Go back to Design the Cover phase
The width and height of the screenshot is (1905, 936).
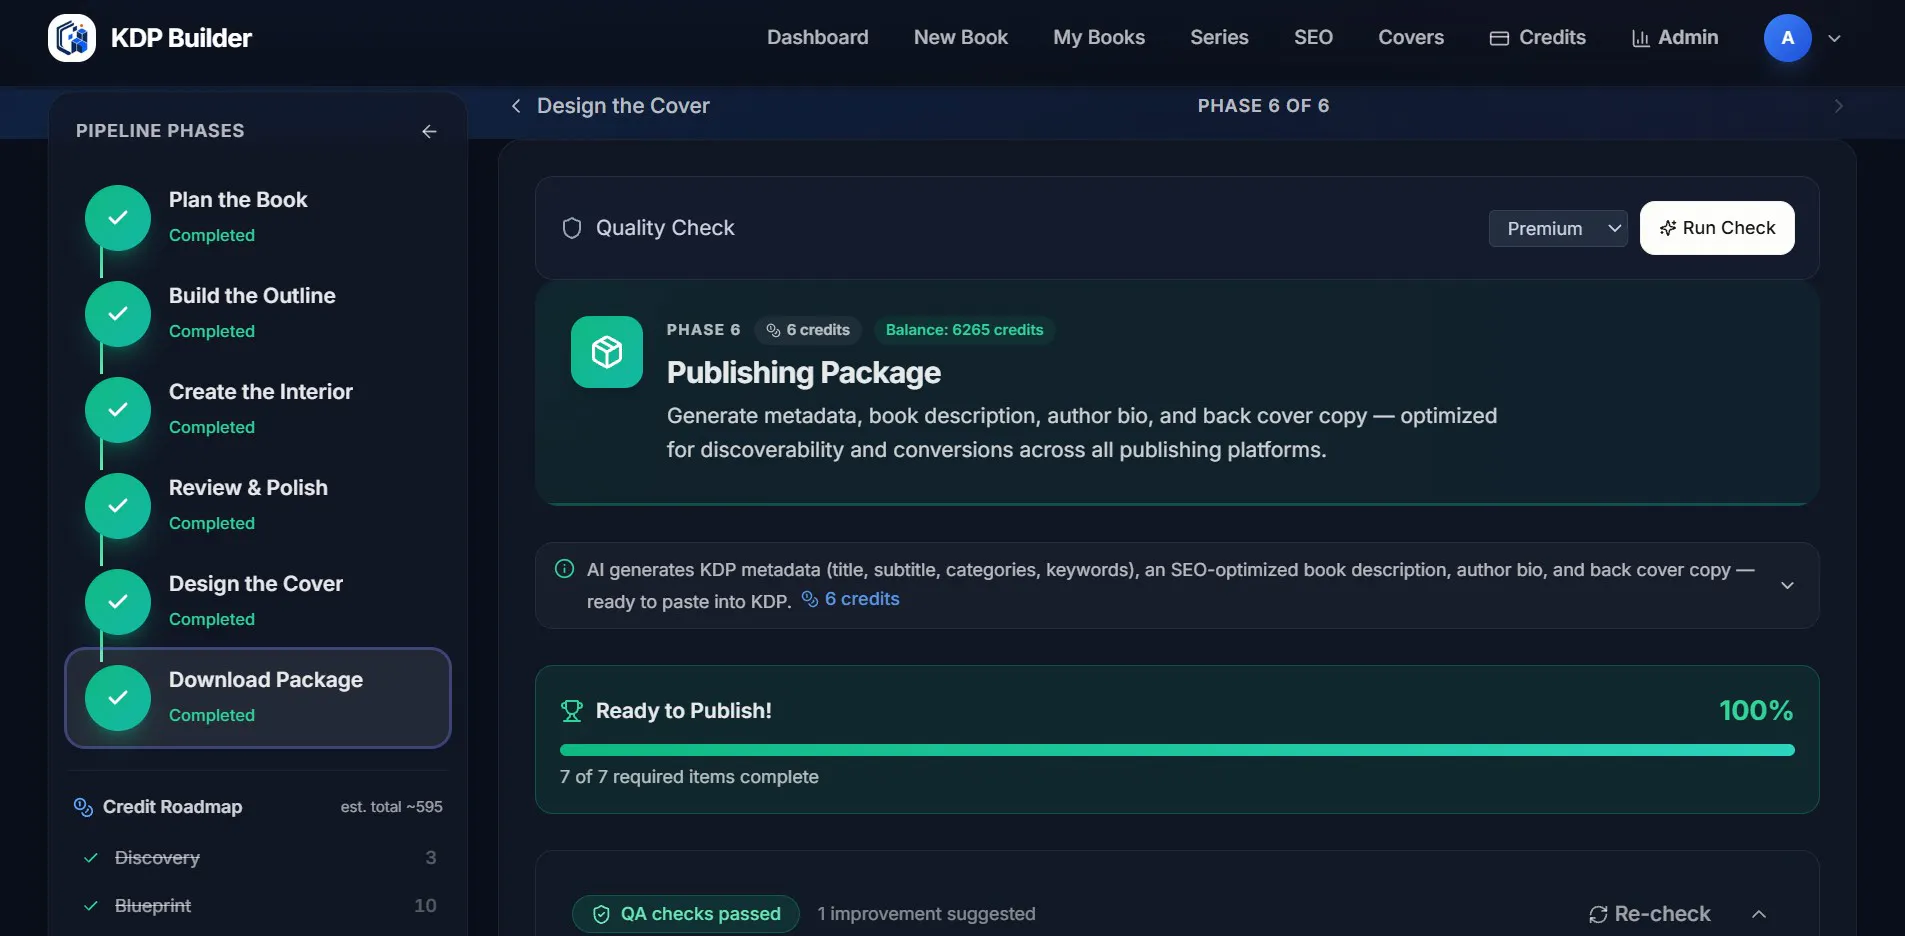(610, 106)
